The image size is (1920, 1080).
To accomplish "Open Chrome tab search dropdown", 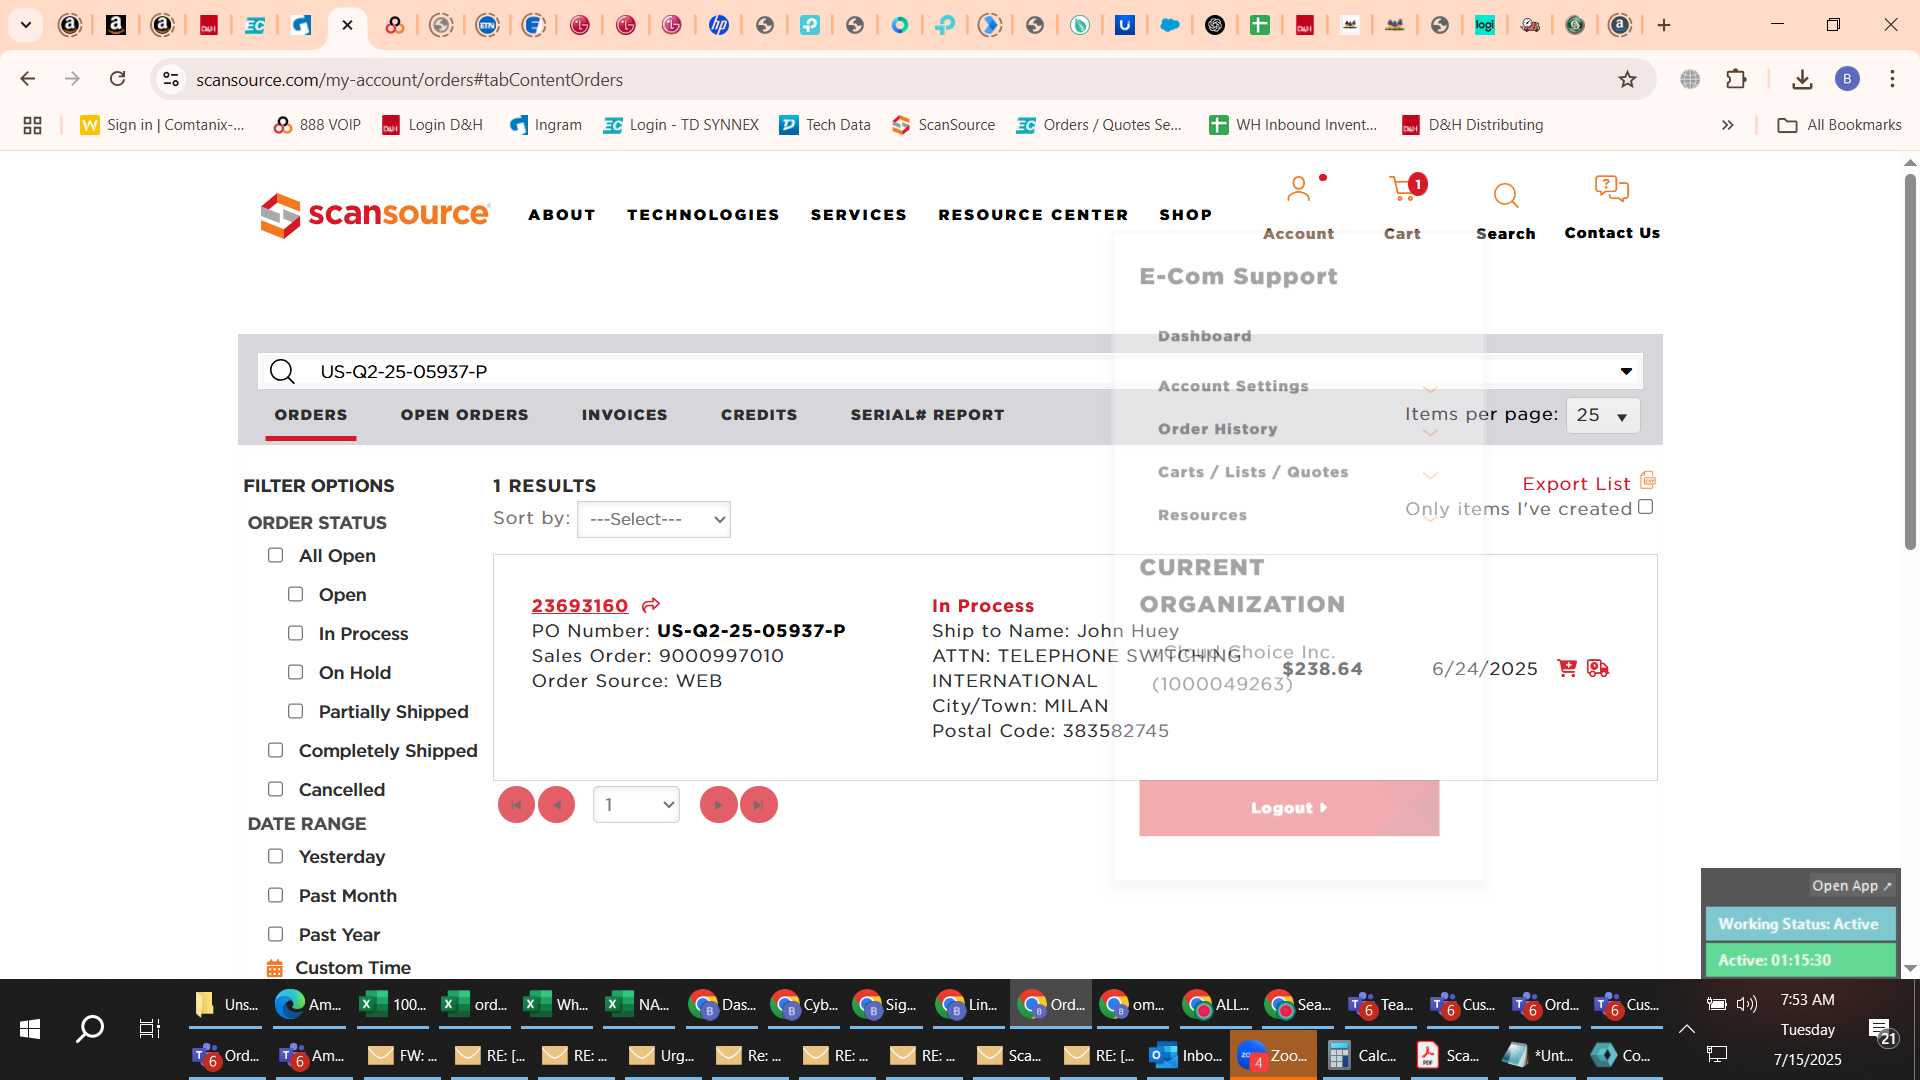I will (x=26, y=25).
